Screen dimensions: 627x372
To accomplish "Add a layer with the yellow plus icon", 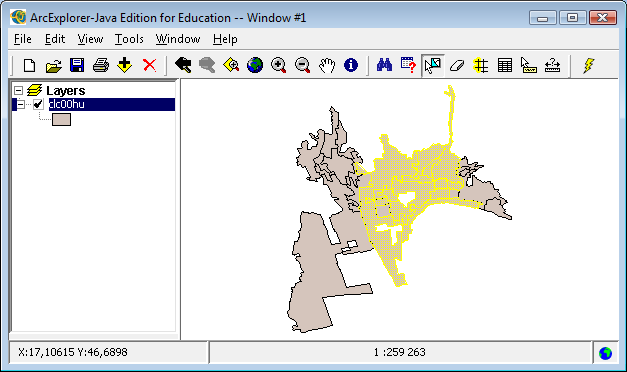I will click(125, 65).
